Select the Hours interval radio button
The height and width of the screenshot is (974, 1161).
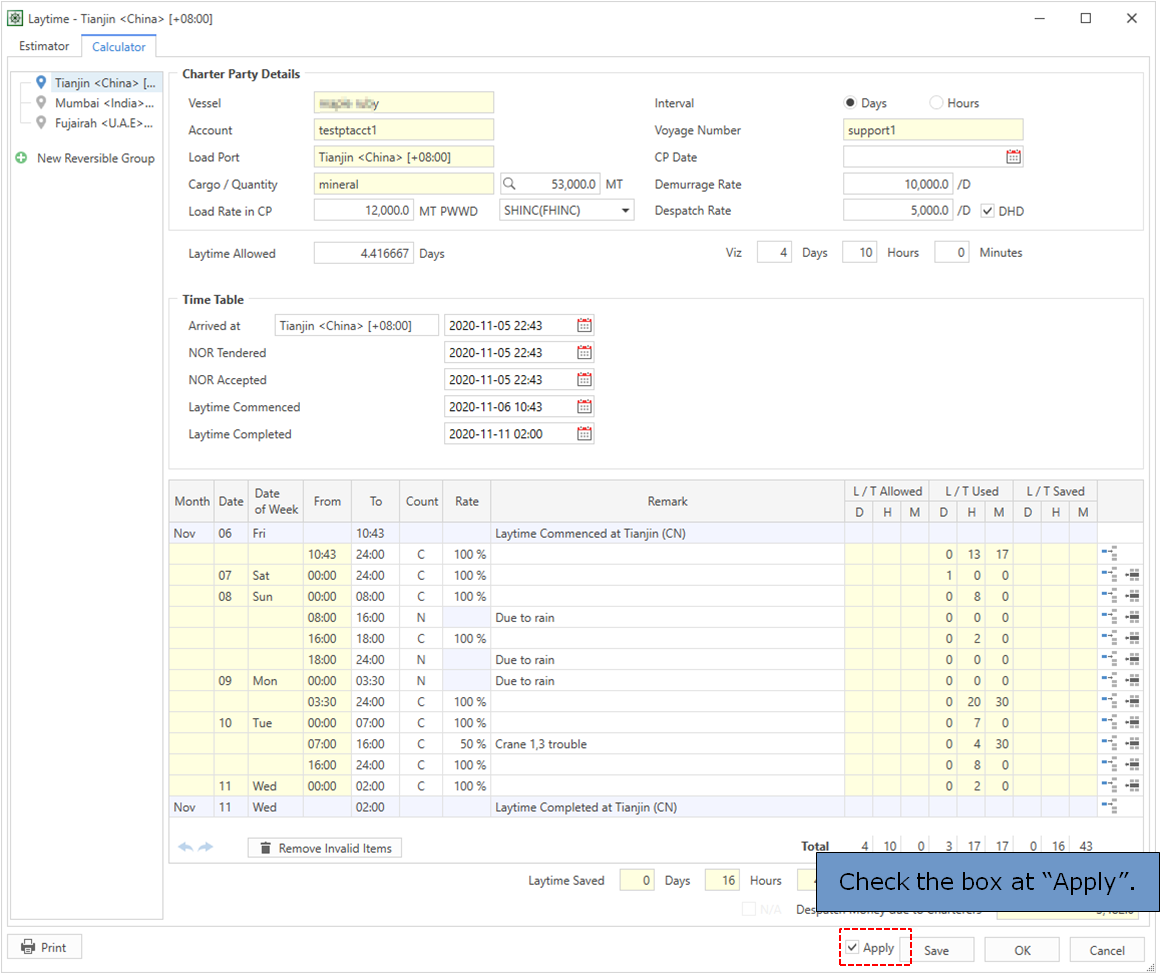(936, 103)
